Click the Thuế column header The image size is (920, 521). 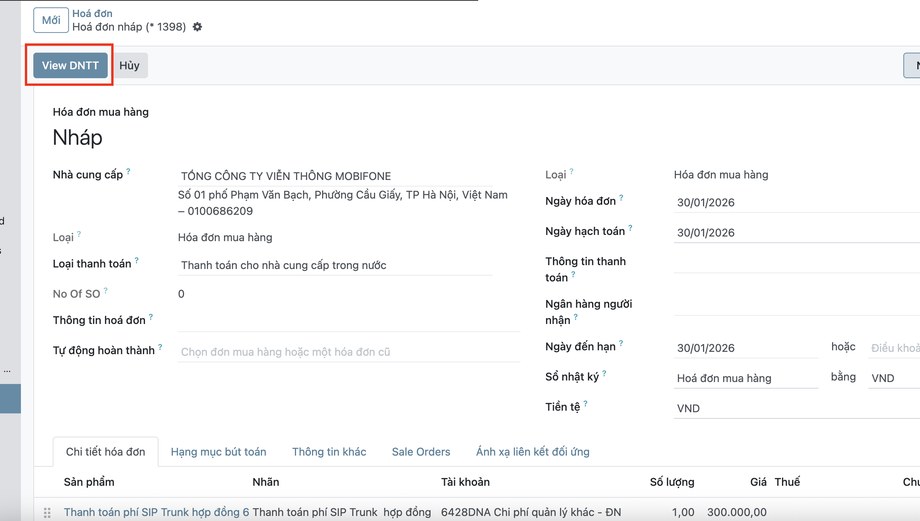tap(787, 482)
